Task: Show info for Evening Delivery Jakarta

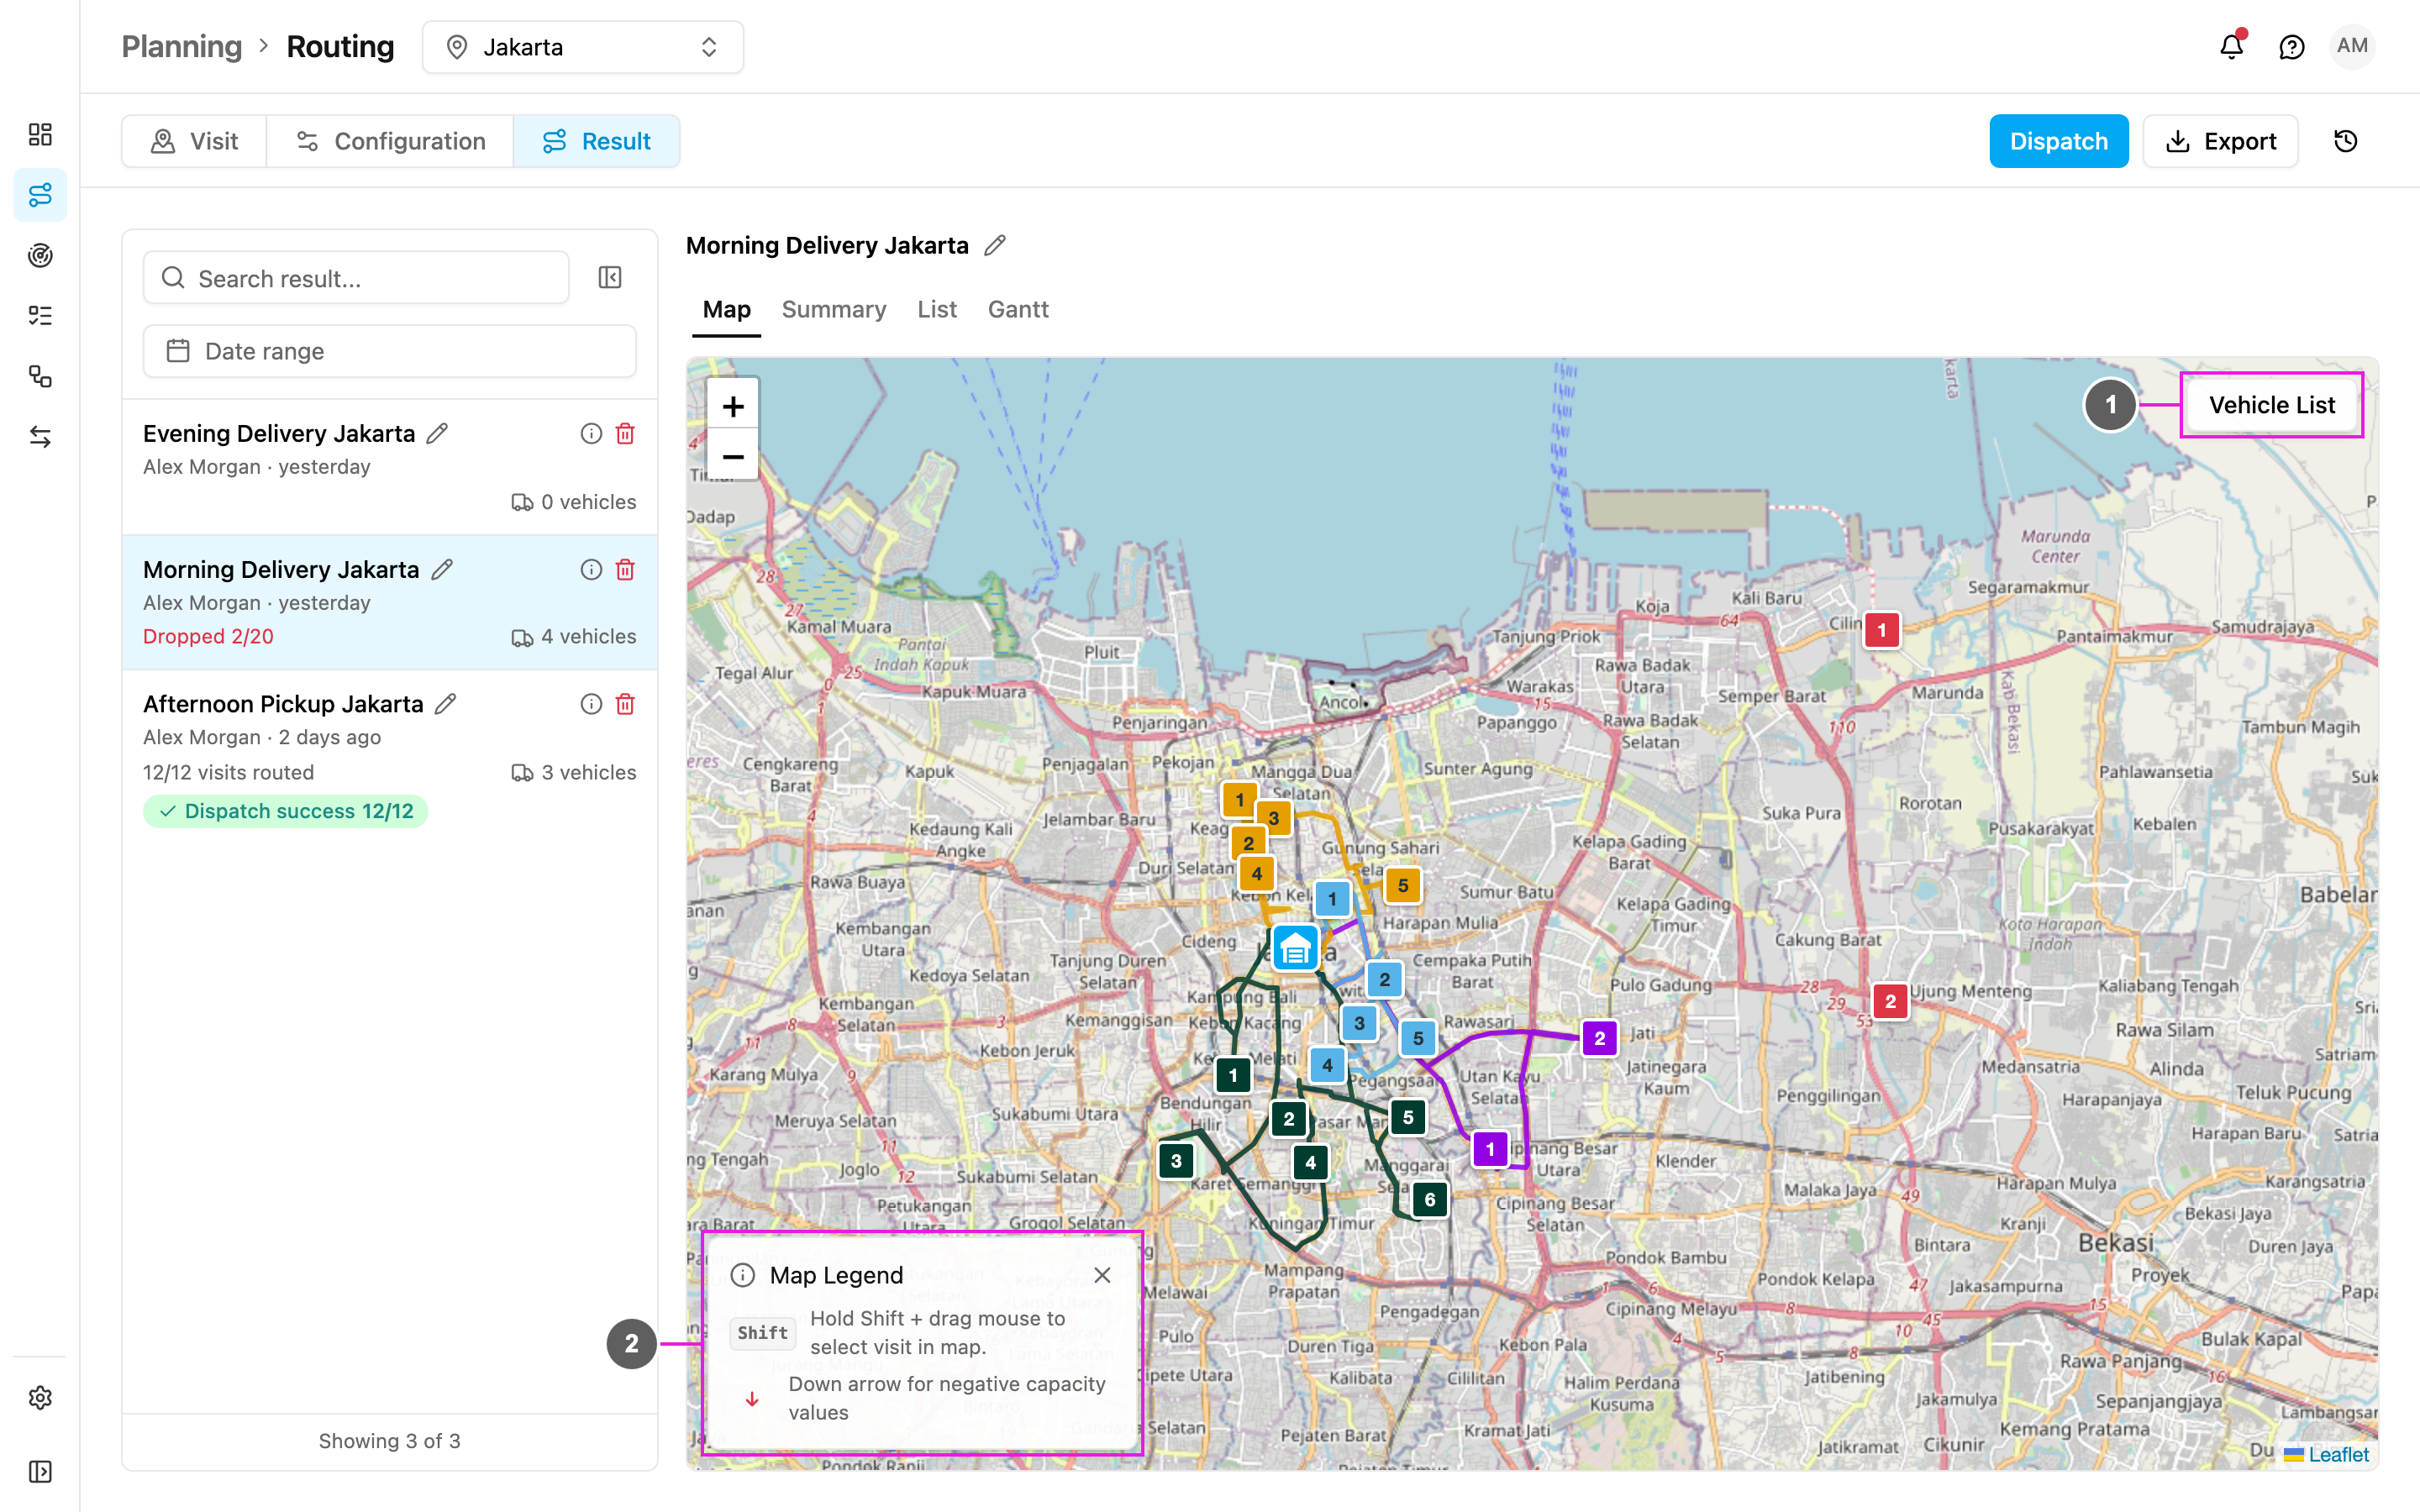Action: [591, 433]
